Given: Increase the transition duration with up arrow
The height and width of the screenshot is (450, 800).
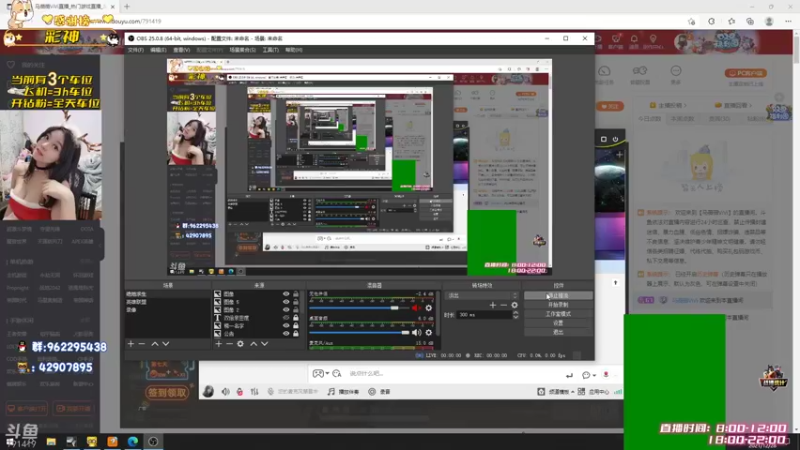Looking at the screenshot, I should pos(515,313).
